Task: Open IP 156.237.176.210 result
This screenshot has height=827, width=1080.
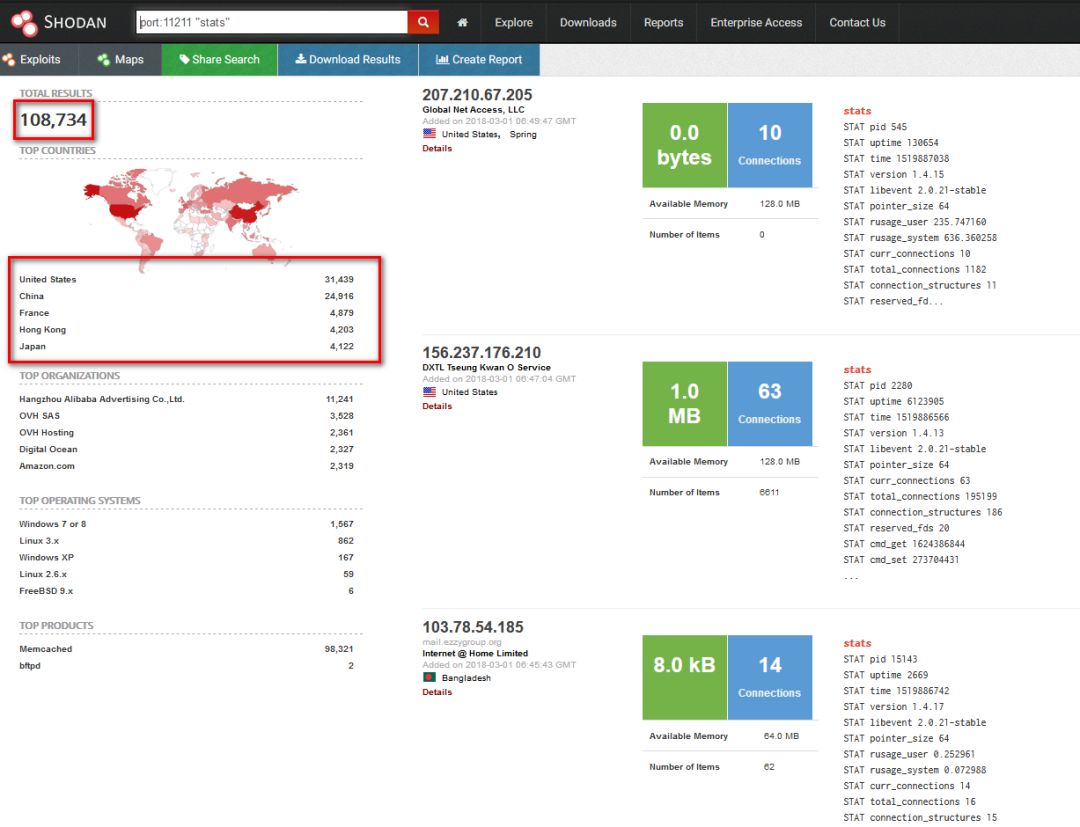Action: pos(481,353)
